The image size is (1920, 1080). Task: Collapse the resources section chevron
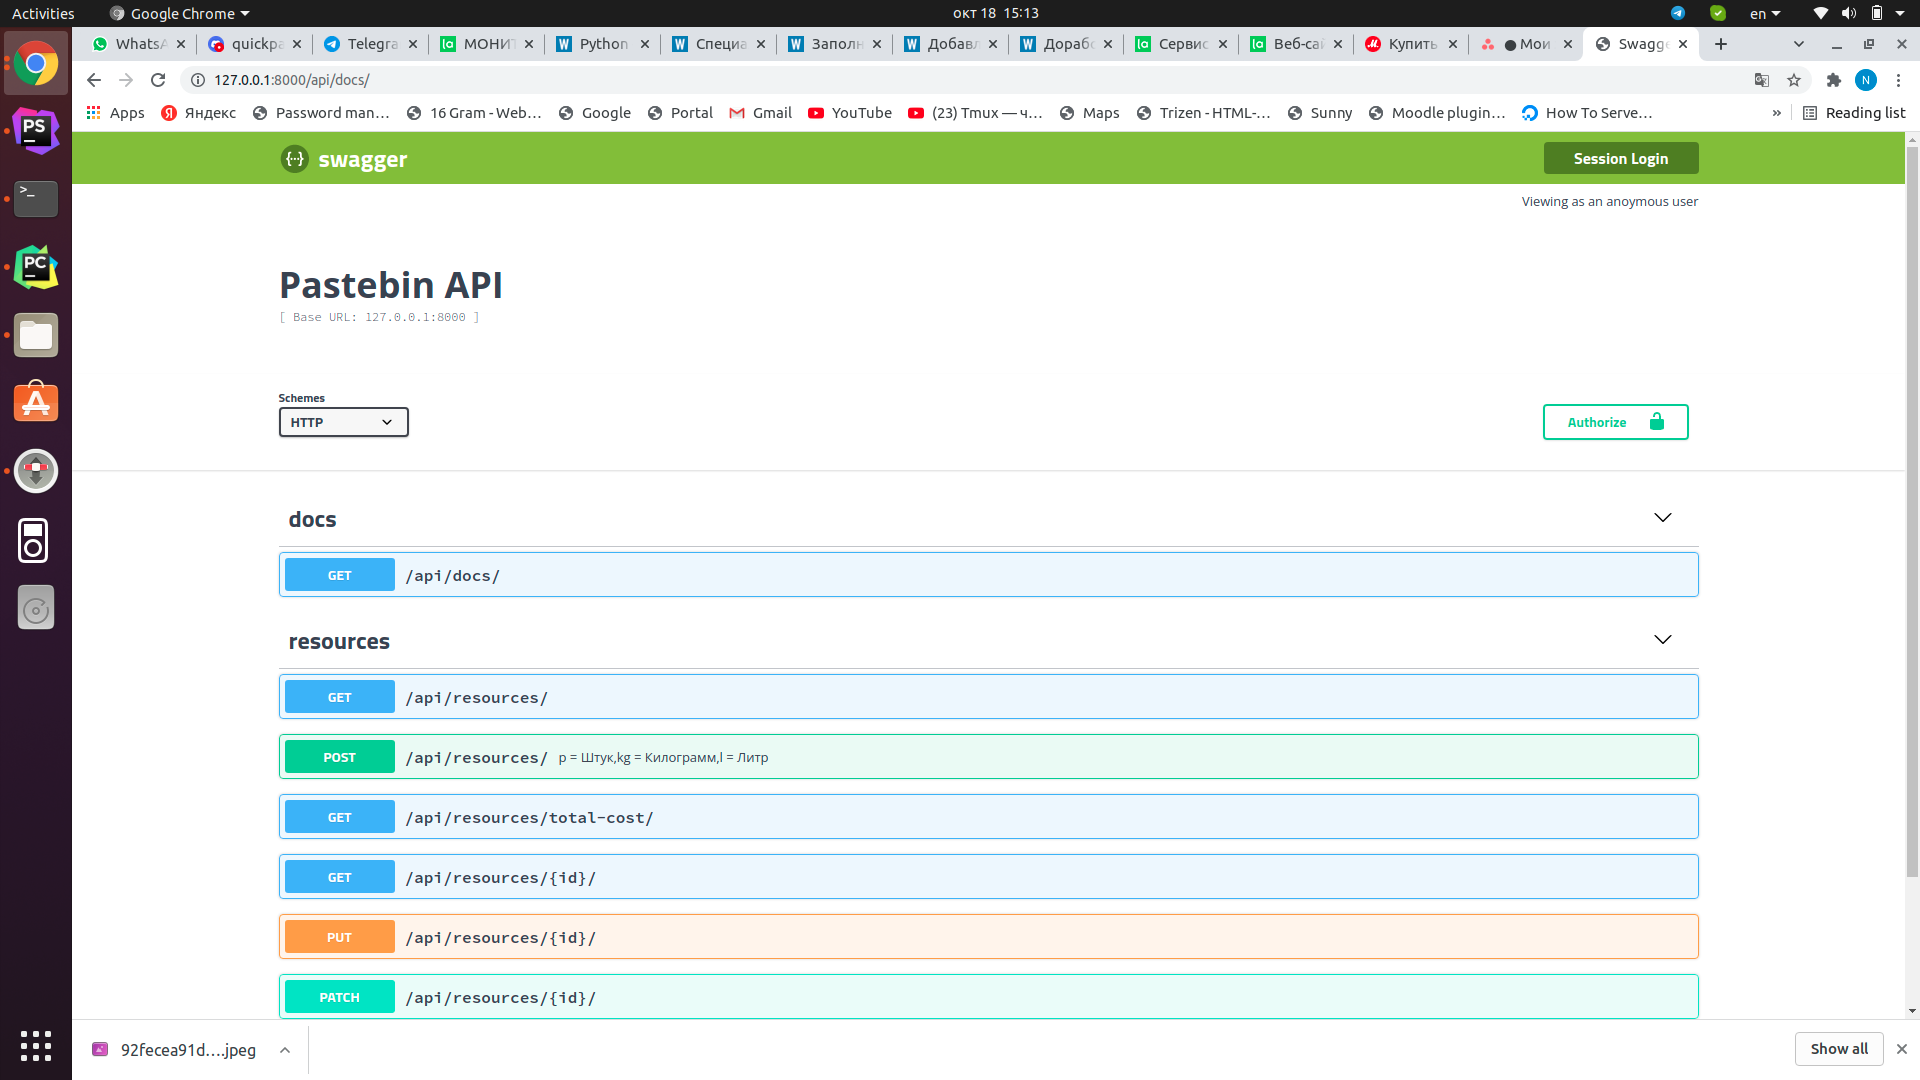pos(1662,640)
